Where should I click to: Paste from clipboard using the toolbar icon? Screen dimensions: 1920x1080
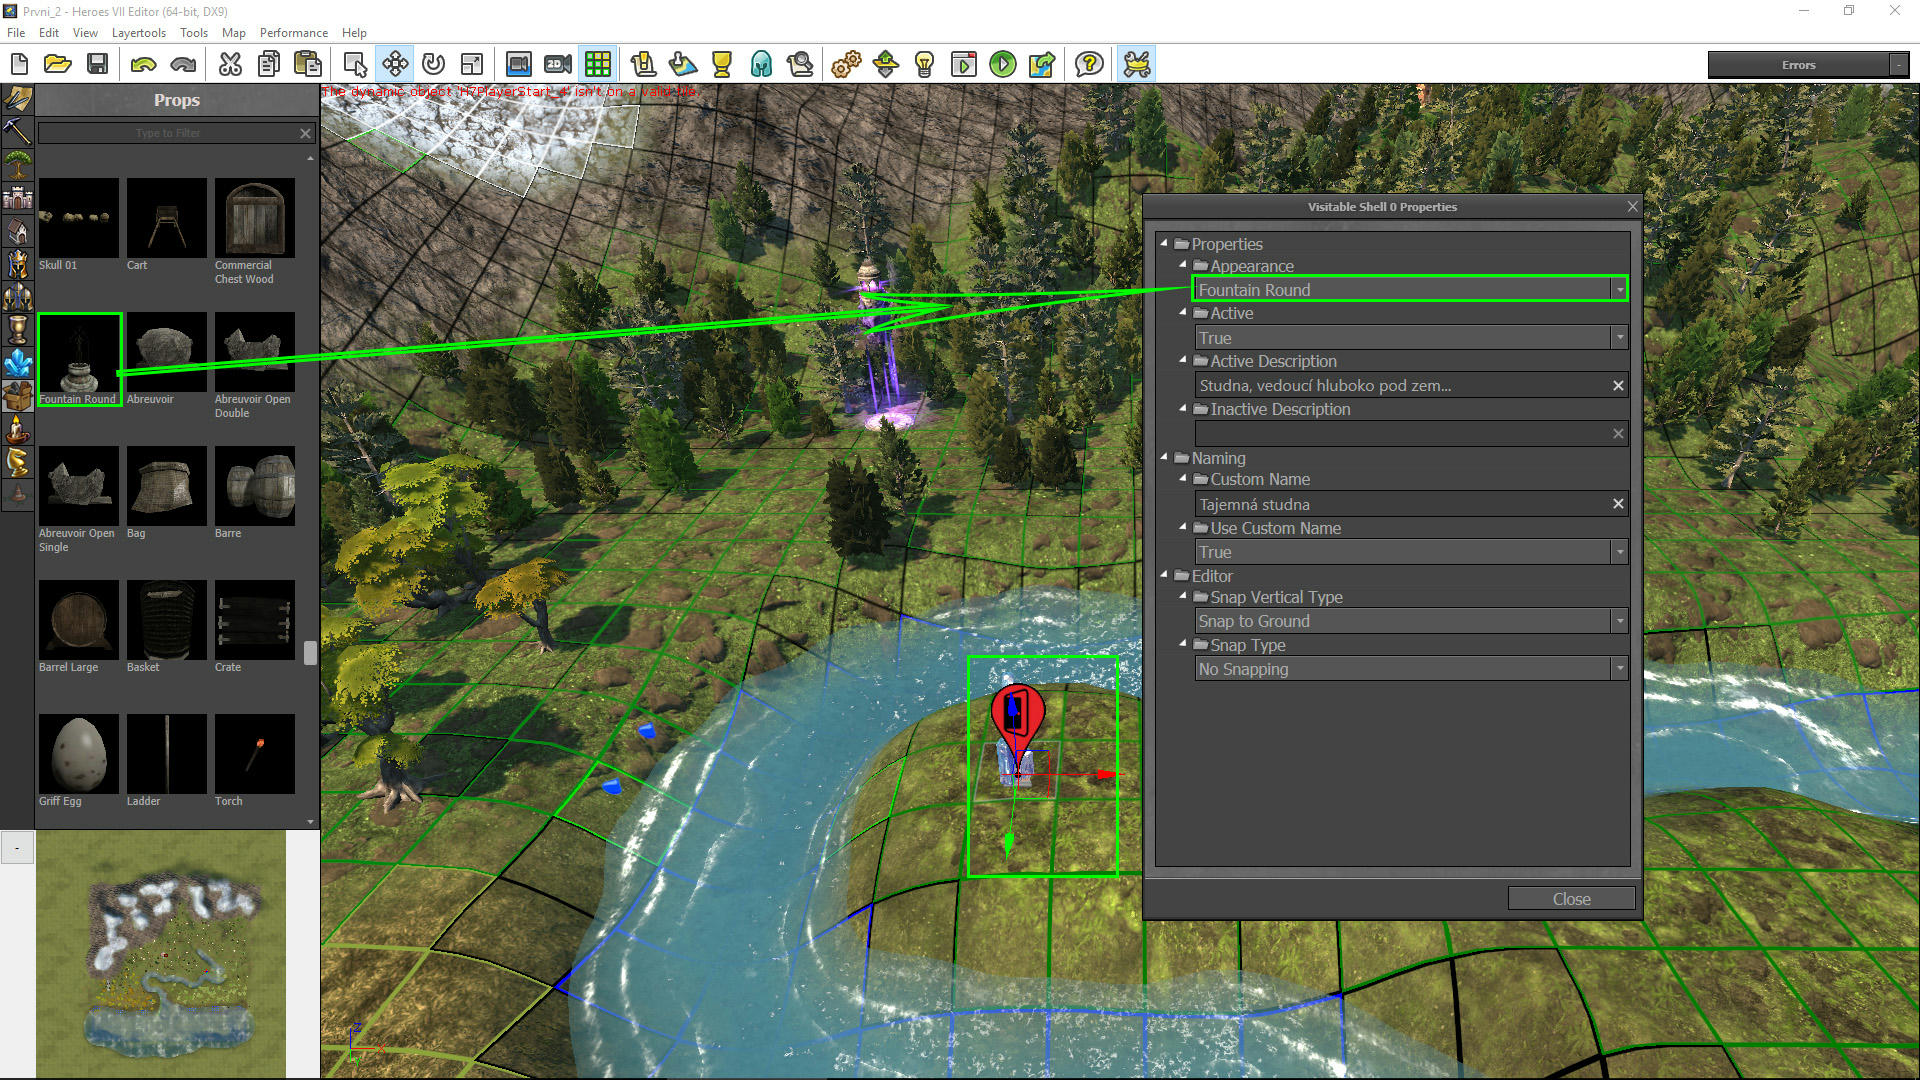(308, 65)
